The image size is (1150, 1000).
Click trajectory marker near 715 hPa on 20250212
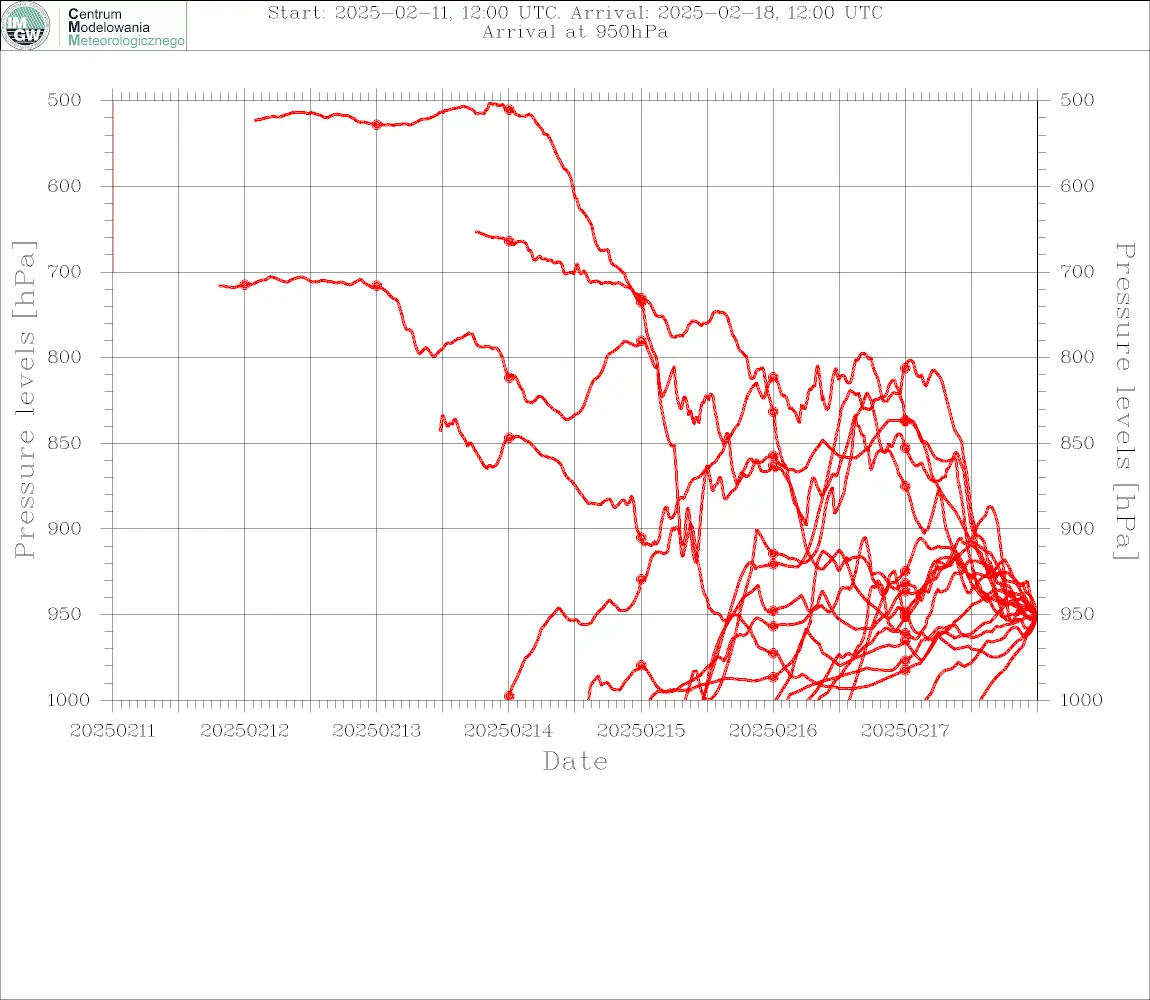pos(245,285)
